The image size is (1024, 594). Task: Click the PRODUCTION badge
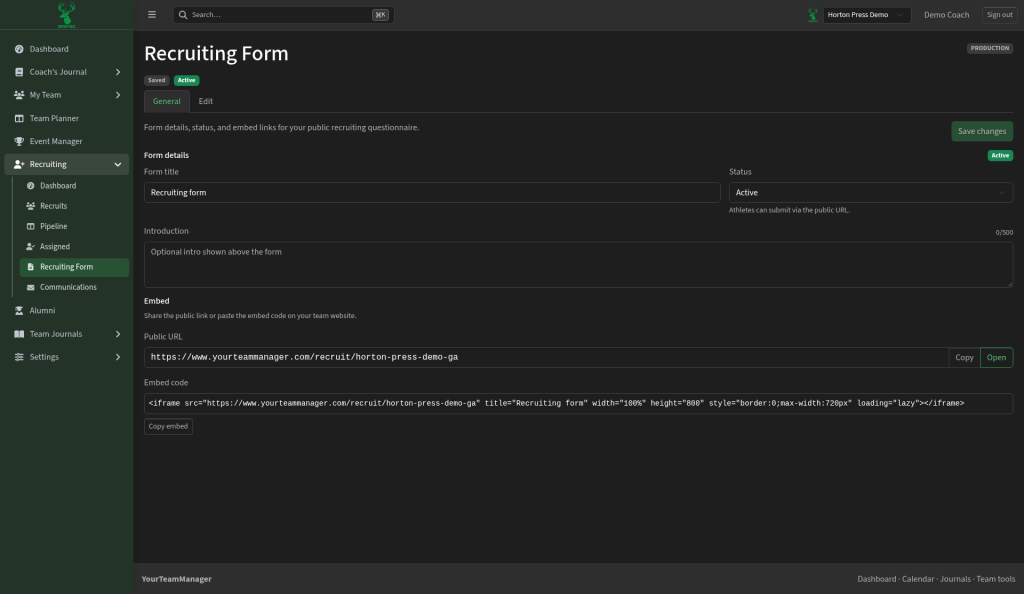989,48
